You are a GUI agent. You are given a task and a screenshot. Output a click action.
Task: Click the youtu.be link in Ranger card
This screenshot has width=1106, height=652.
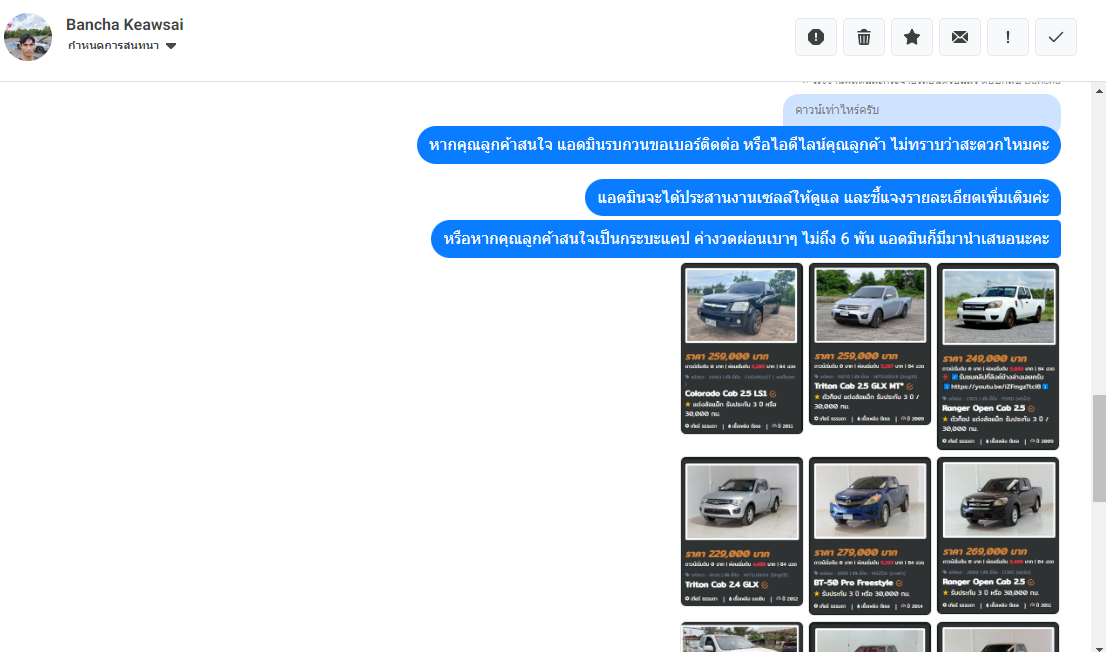click(x=995, y=387)
